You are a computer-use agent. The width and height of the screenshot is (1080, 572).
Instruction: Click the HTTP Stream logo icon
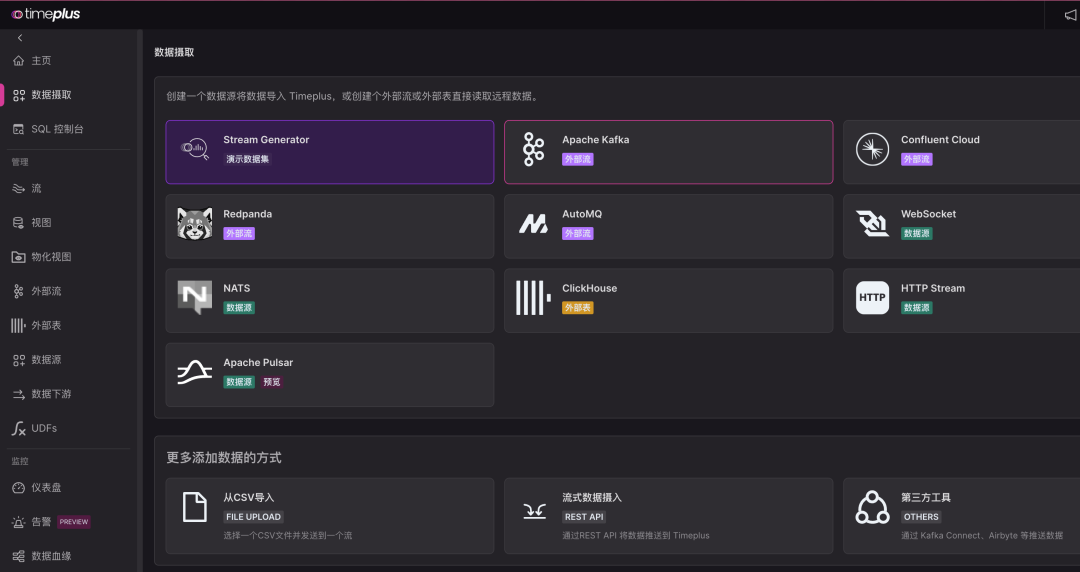coord(873,298)
